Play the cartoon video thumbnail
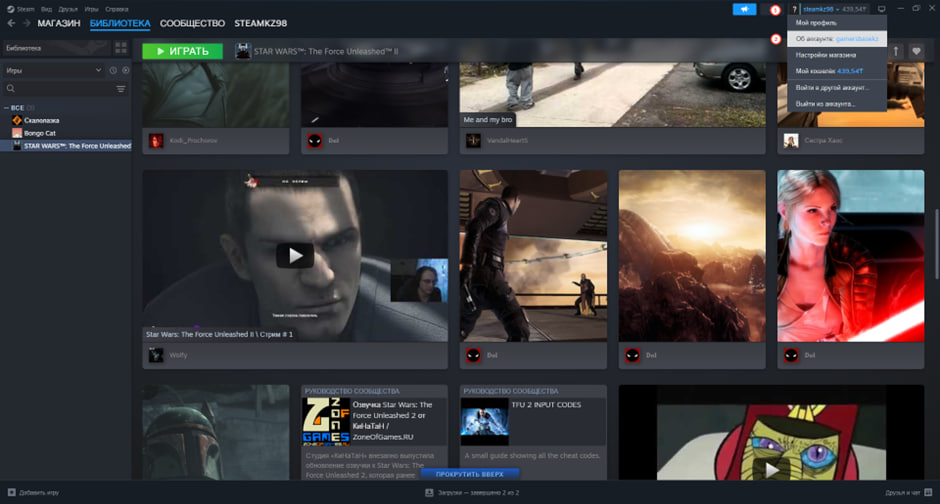940x504 pixels. click(772, 470)
